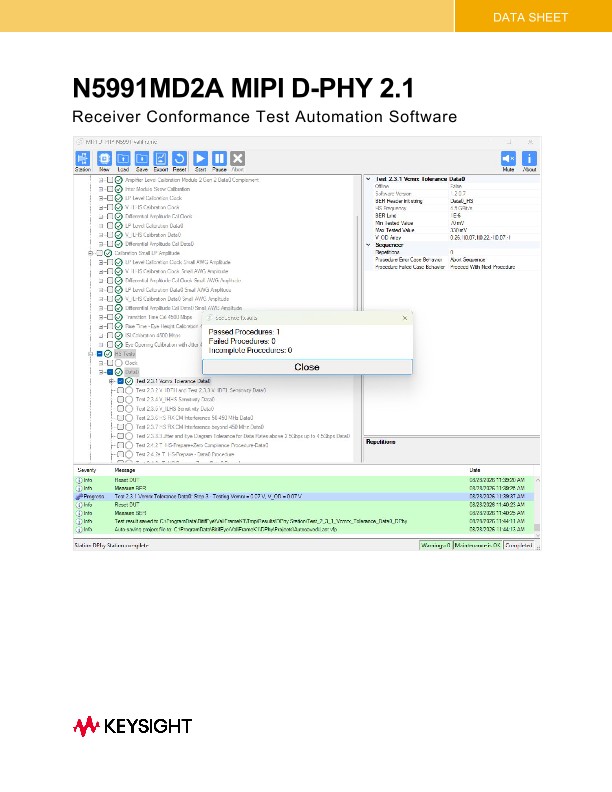Screen dimensions: 612x792
Task: Select Test 2.3.5 V_ILHS Sensitivity Data0 row
Action: pyautogui.click(x=175, y=409)
